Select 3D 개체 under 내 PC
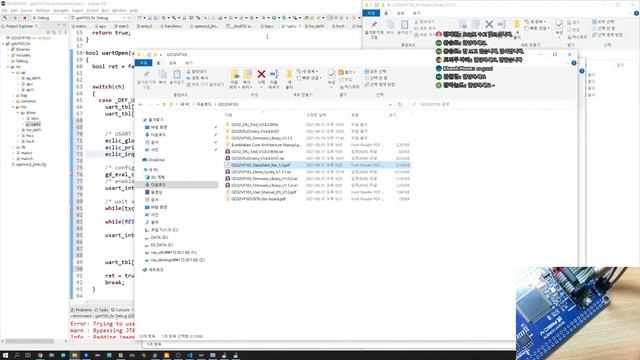Viewport: 640px width, 360px height. point(155,177)
